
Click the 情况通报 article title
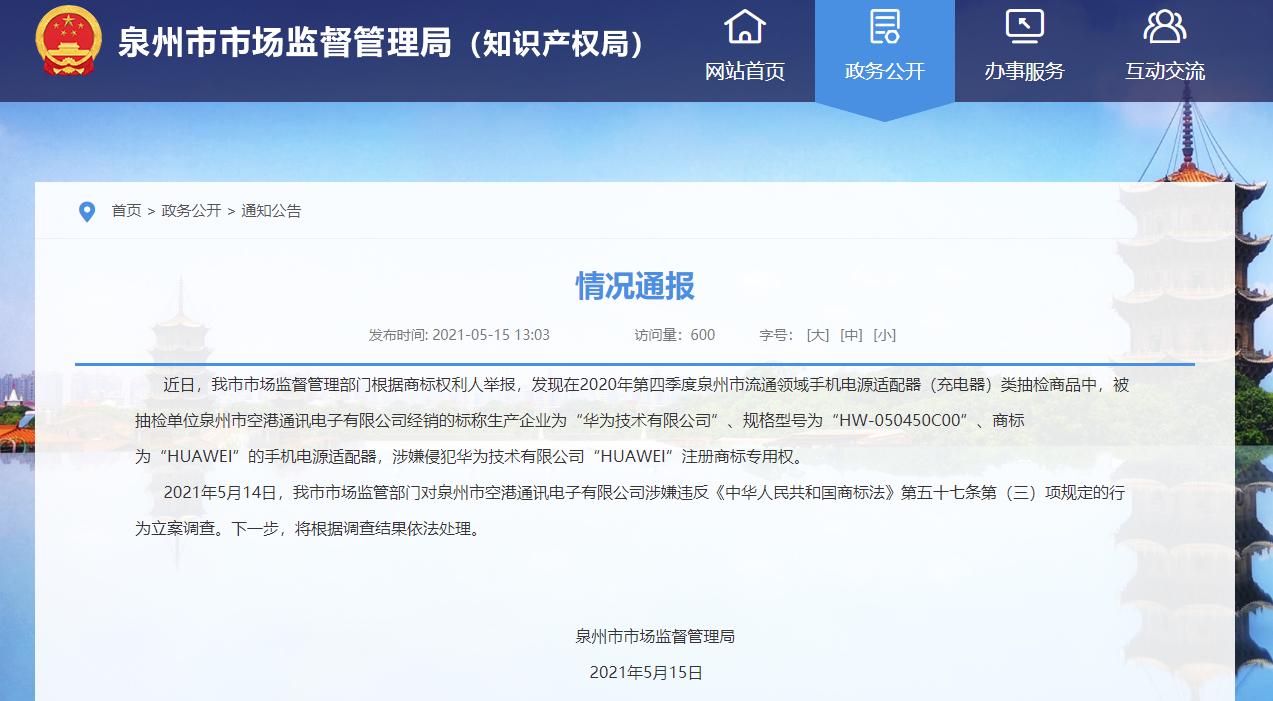pyautogui.click(x=635, y=286)
